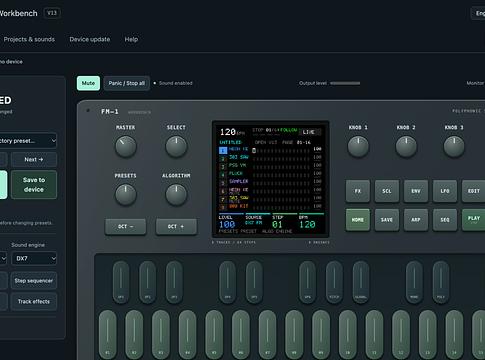
Task: Open the Sound engine DX7 dropdown
Action: 34,258
